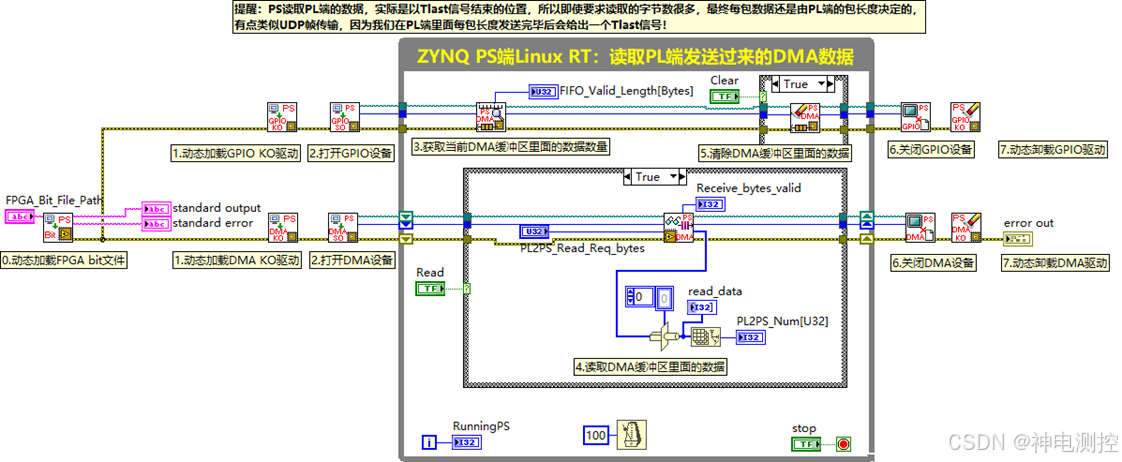This screenshot has height=462, width=1122.
Task: Click the standard output string indicator
Action: tap(156, 209)
